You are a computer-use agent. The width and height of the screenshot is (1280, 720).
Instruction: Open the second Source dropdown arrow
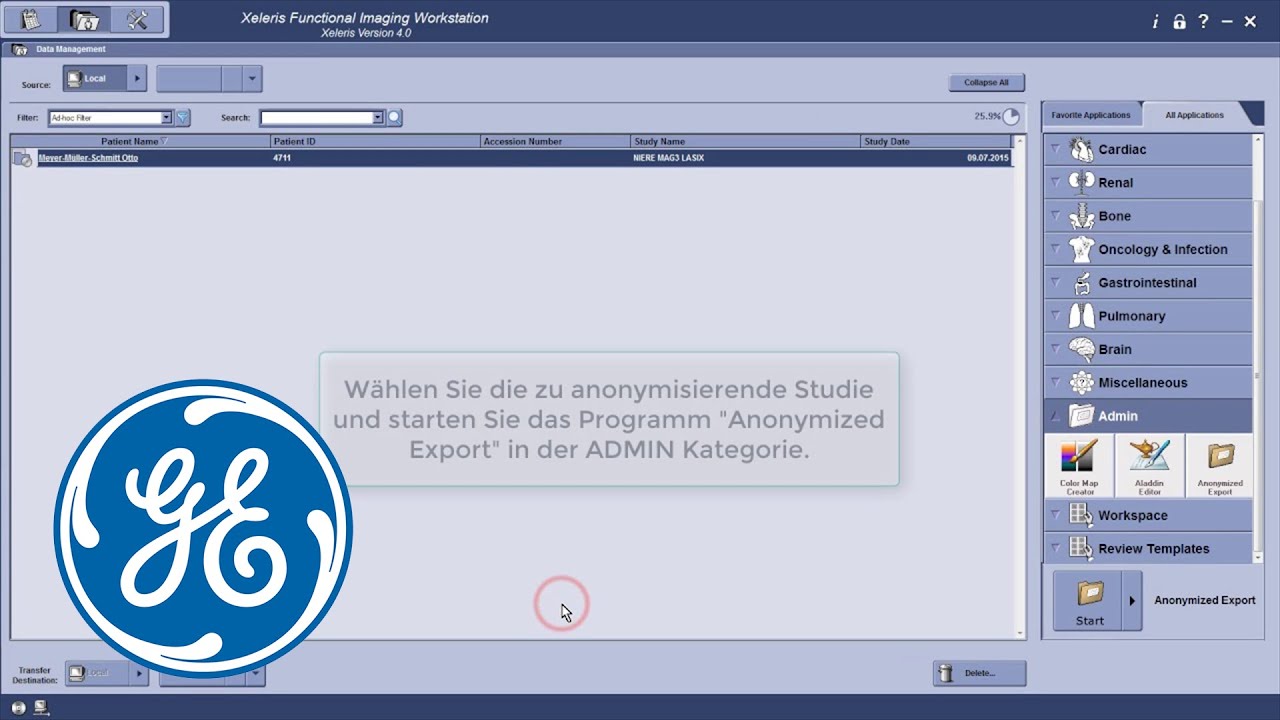click(x=252, y=78)
